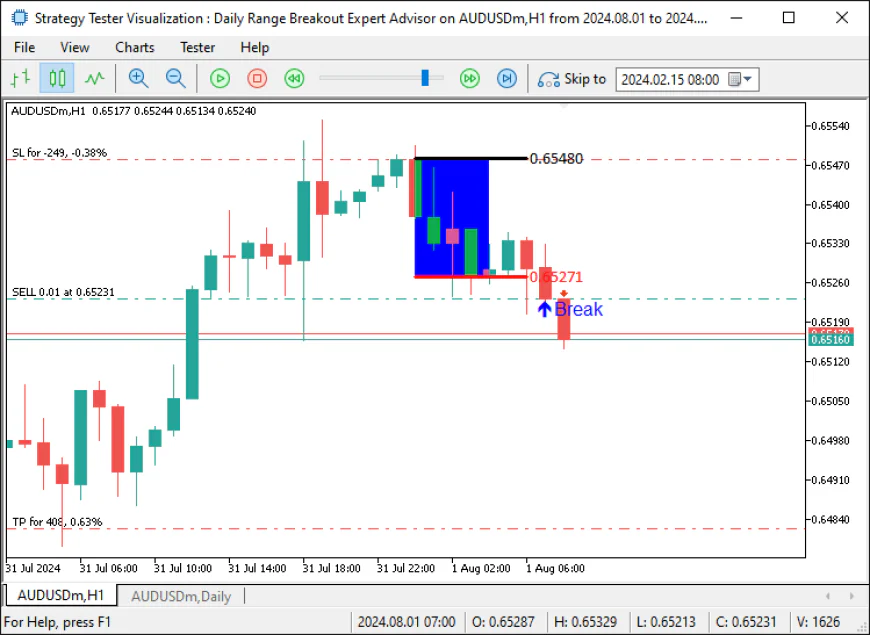The height and width of the screenshot is (635, 870).
Task: Click the 2024.08.01 07:00 time display
Action: coord(407,621)
